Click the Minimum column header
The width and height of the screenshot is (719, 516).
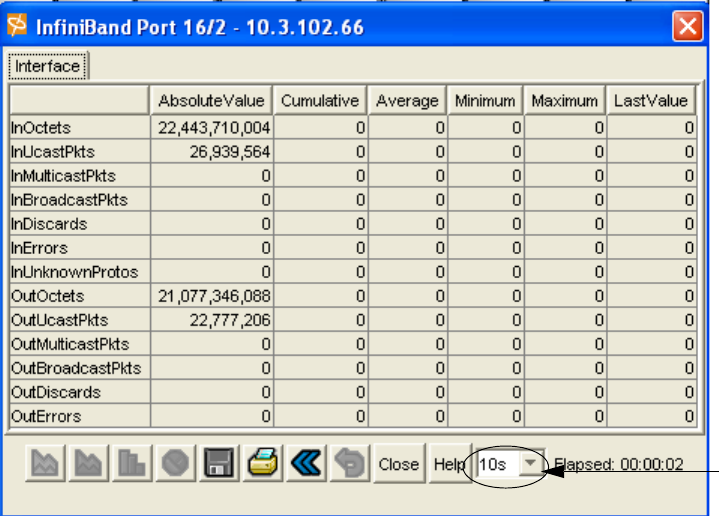click(x=485, y=100)
